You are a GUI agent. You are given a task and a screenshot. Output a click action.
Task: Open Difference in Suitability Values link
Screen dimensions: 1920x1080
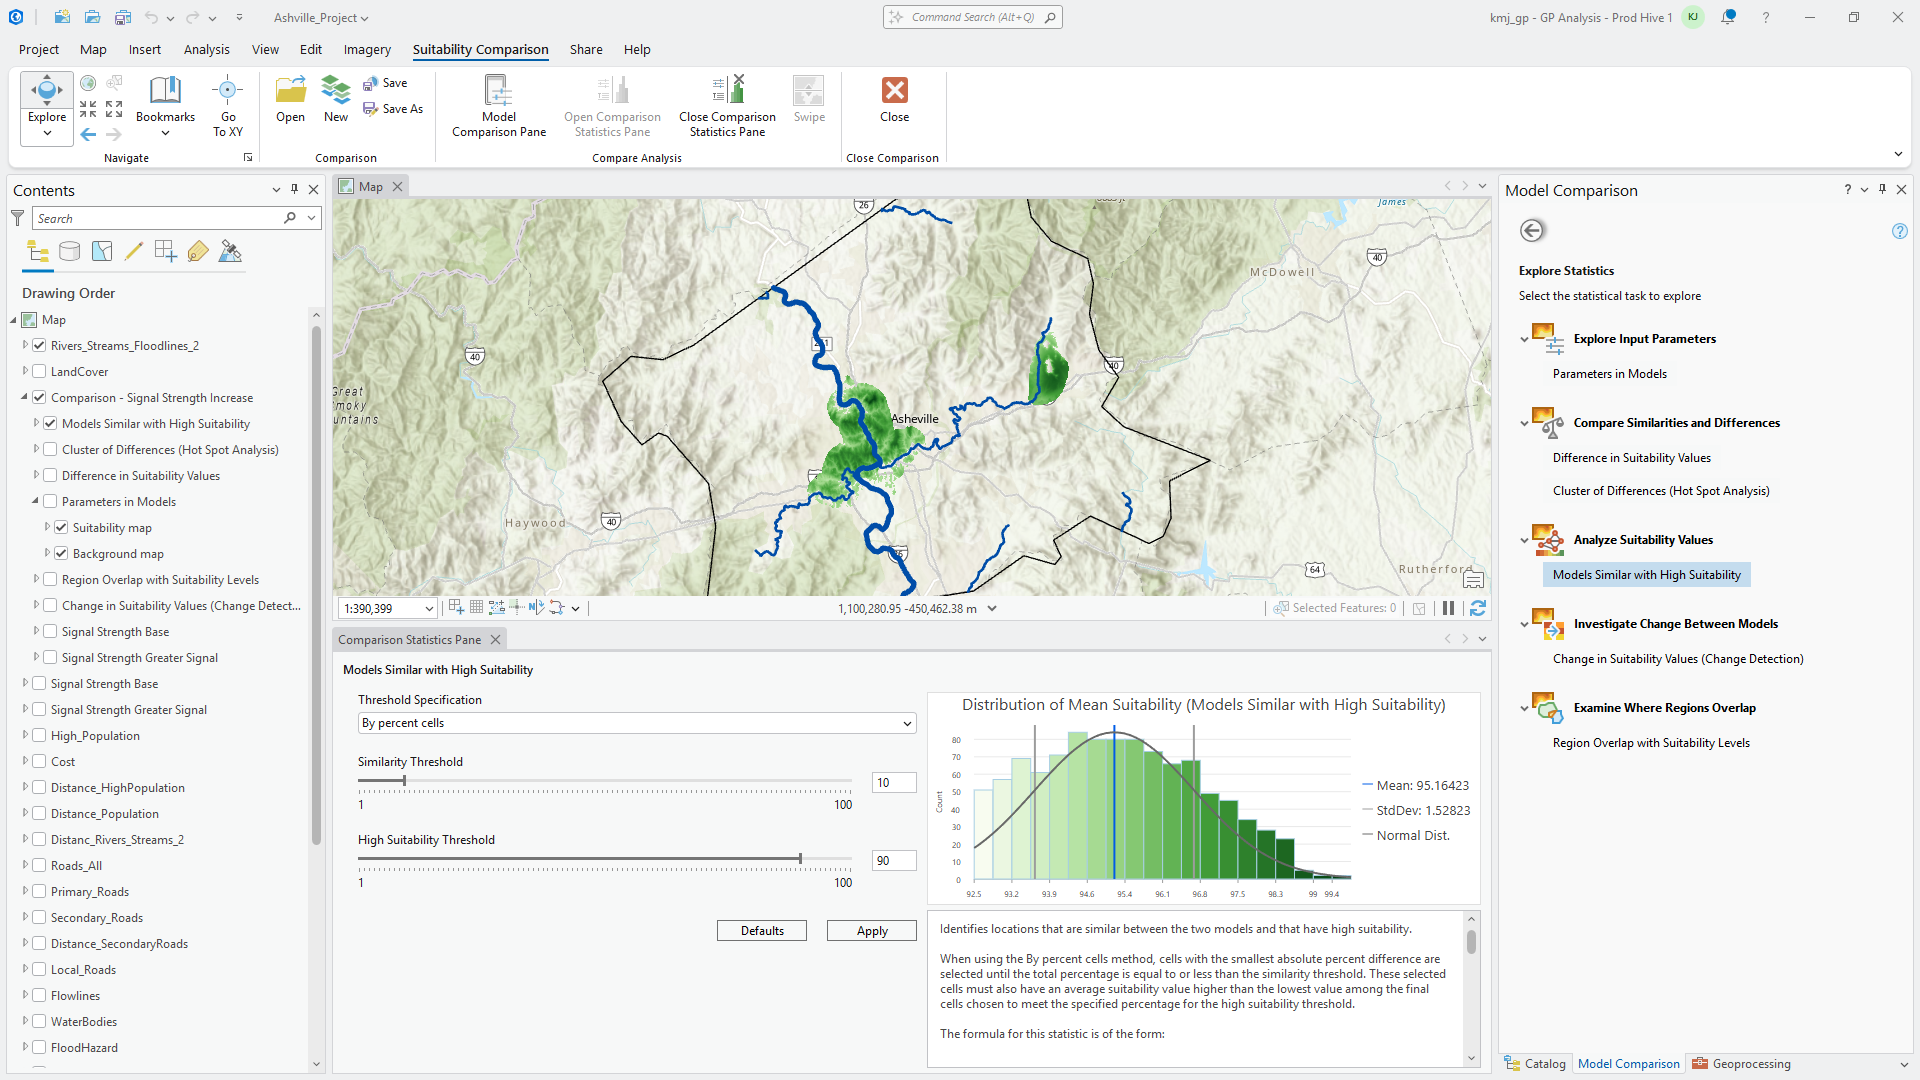click(1631, 458)
